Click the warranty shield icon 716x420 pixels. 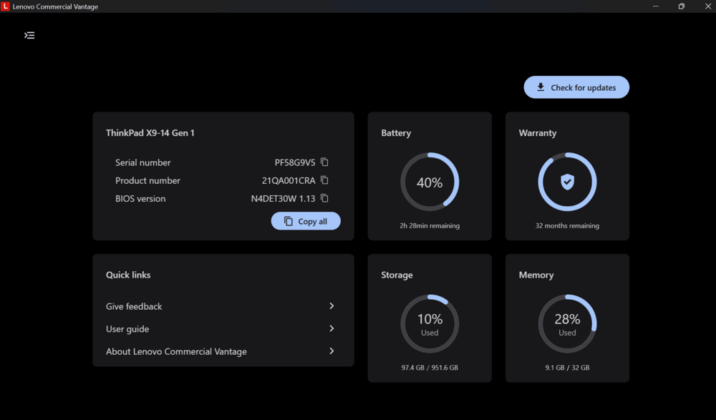coord(567,182)
